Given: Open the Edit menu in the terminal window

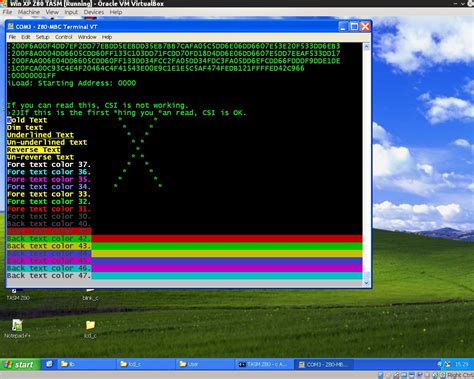Looking at the screenshot, I should tap(26, 37).
